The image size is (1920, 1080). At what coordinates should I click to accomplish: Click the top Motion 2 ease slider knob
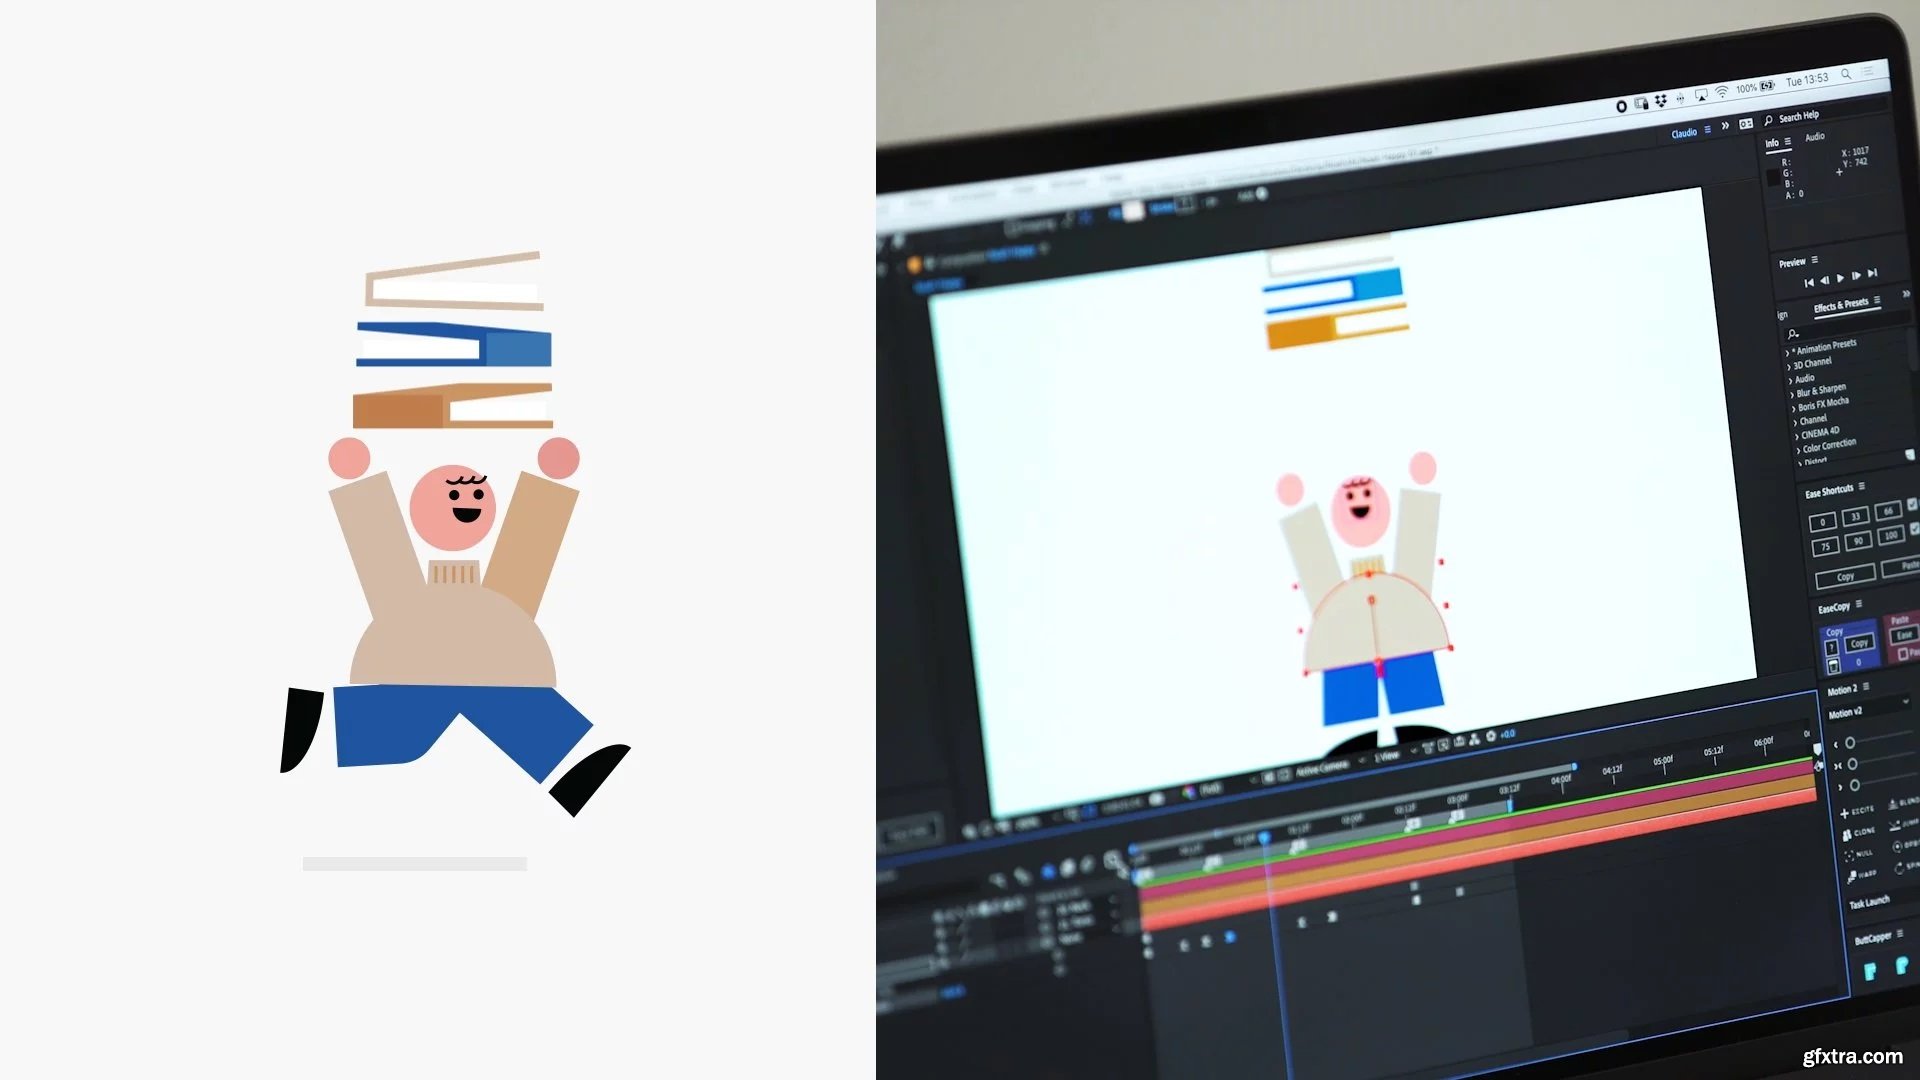[x=1850, y=743]
